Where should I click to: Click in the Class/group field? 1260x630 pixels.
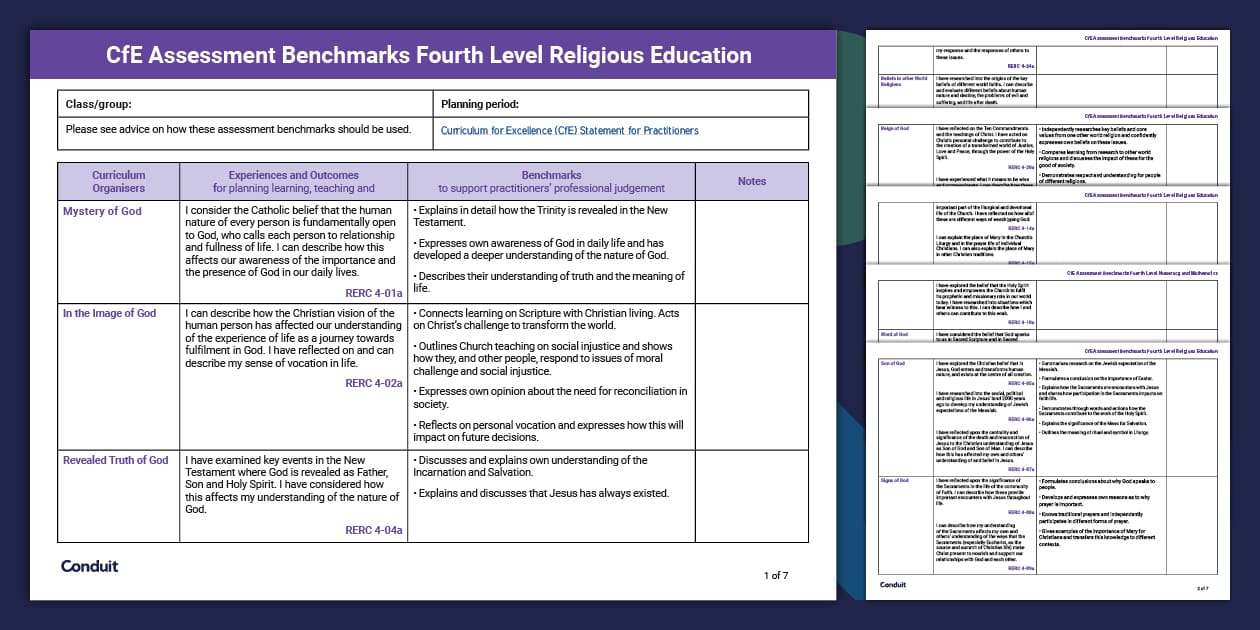coord(245,104)
